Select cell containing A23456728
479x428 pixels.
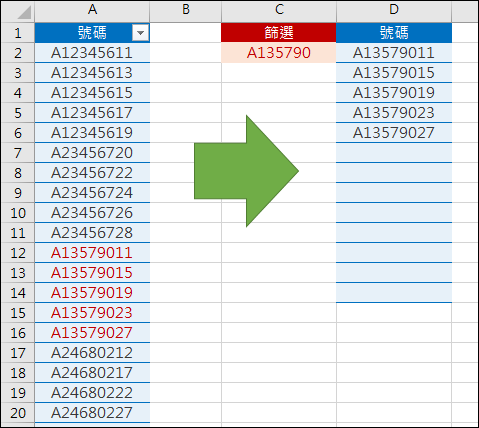pyautogui.click(x=92, y=233)
